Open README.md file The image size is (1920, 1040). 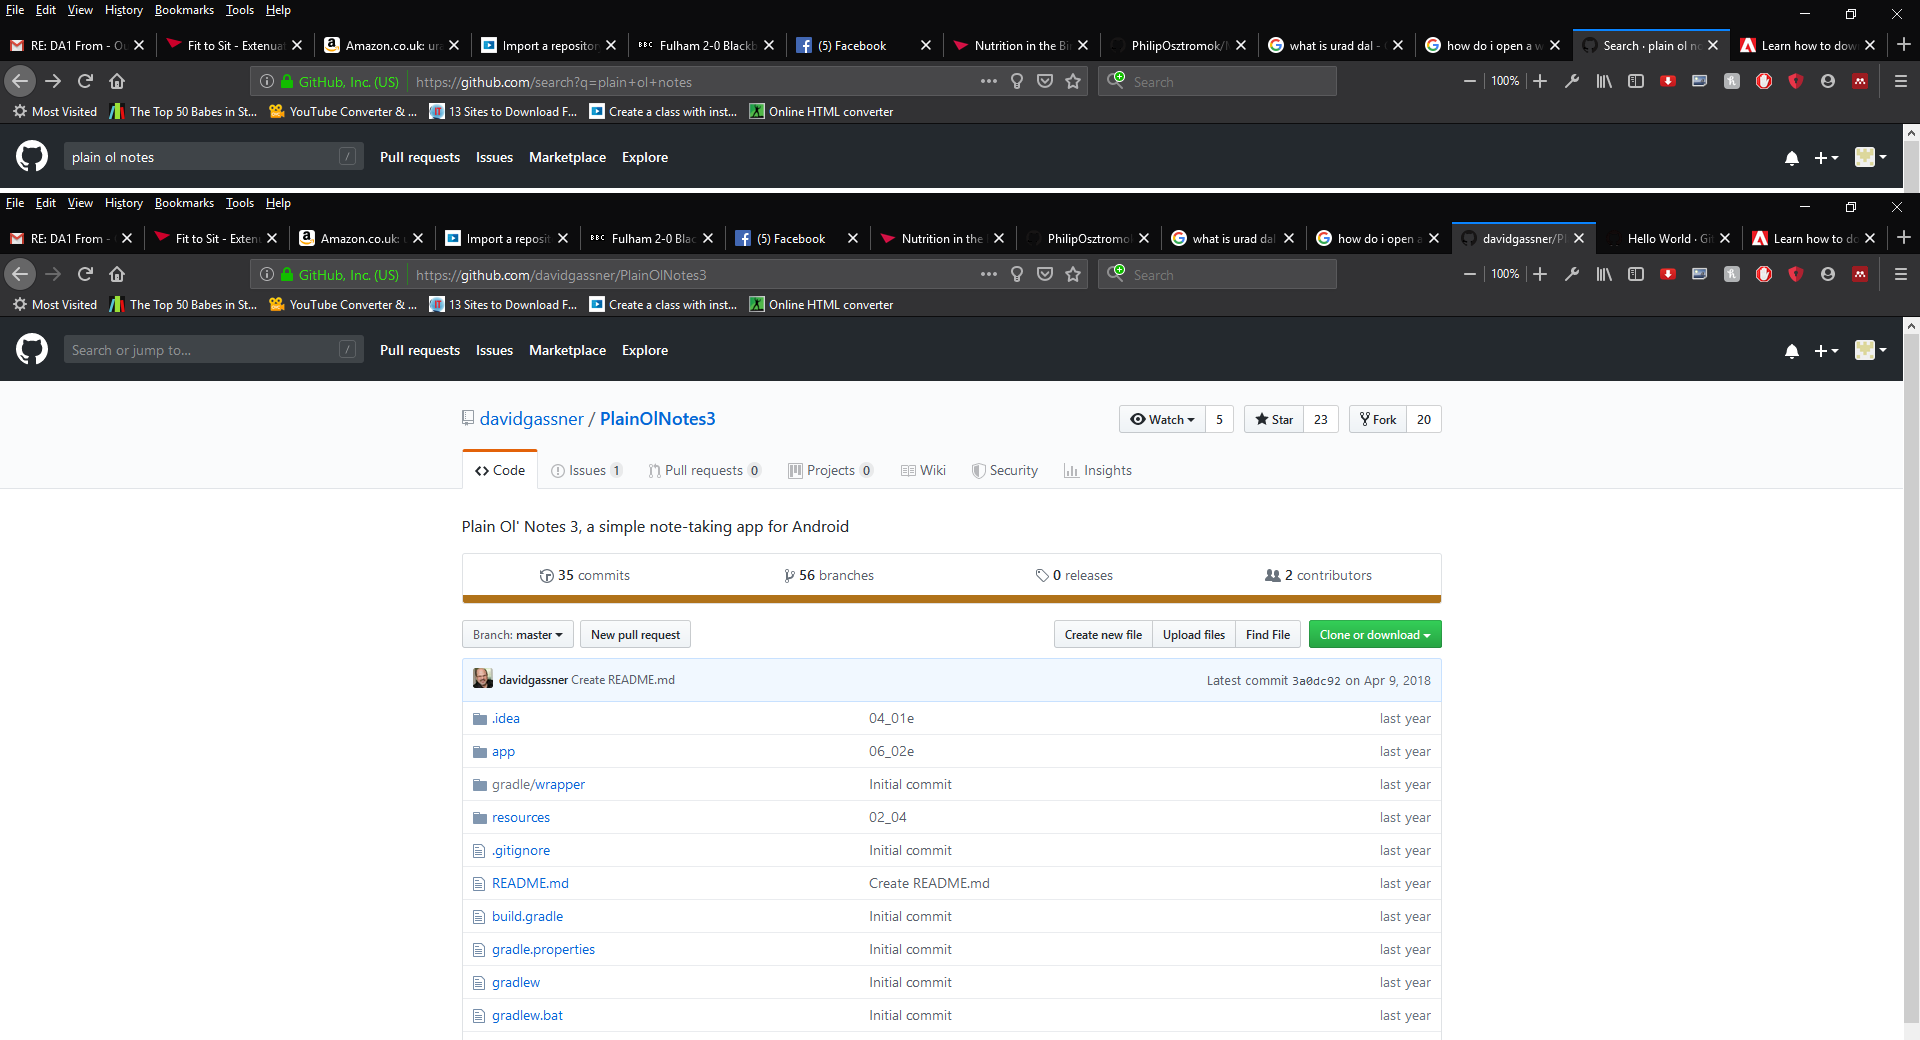[x=530, y=883]
